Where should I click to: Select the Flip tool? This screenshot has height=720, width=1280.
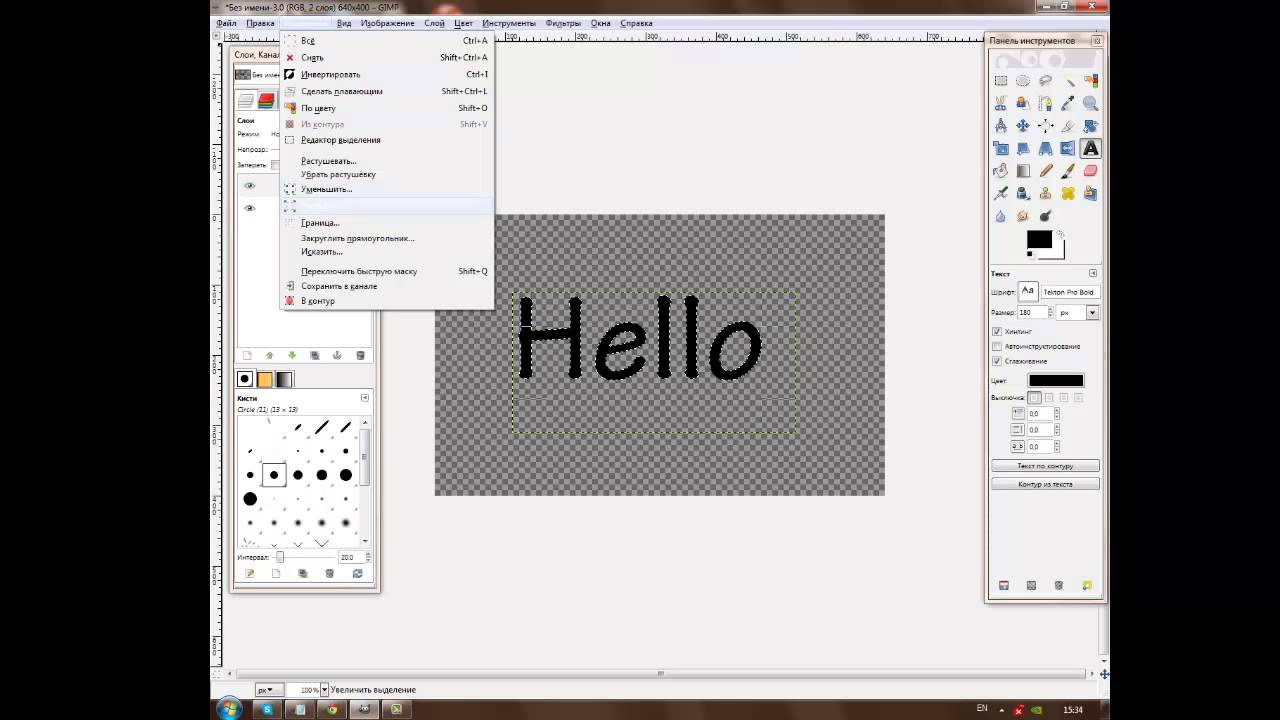pos(1067,148)
